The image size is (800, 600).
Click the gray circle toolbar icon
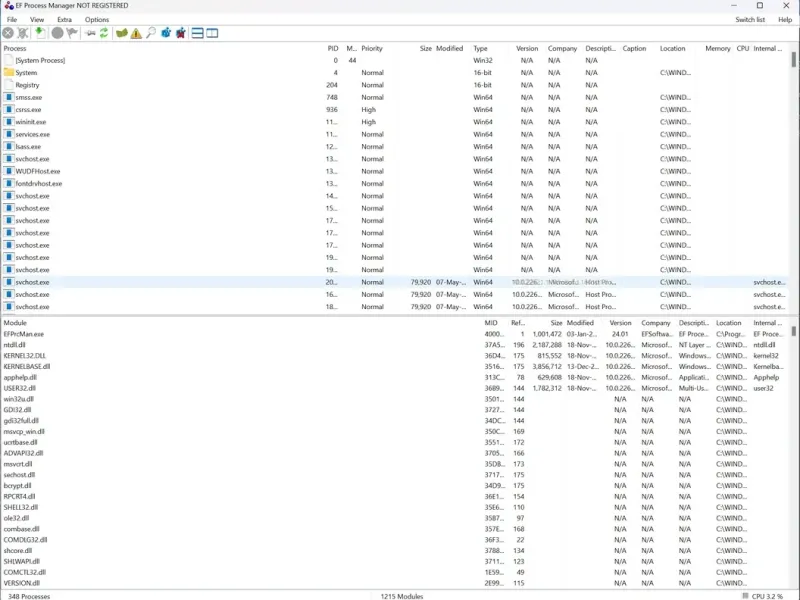(x=58, y=33)
